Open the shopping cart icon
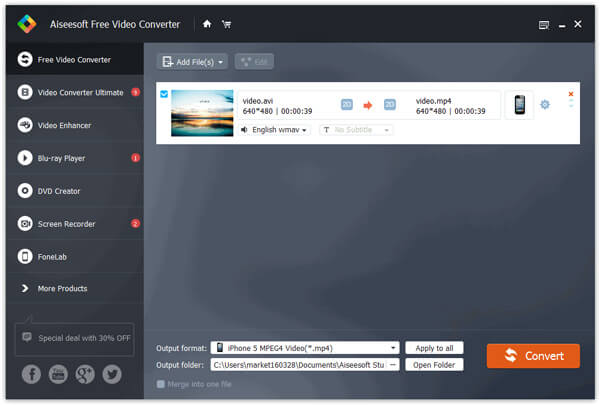The width and height of the screenshot is (600, 405). point(225,23)
